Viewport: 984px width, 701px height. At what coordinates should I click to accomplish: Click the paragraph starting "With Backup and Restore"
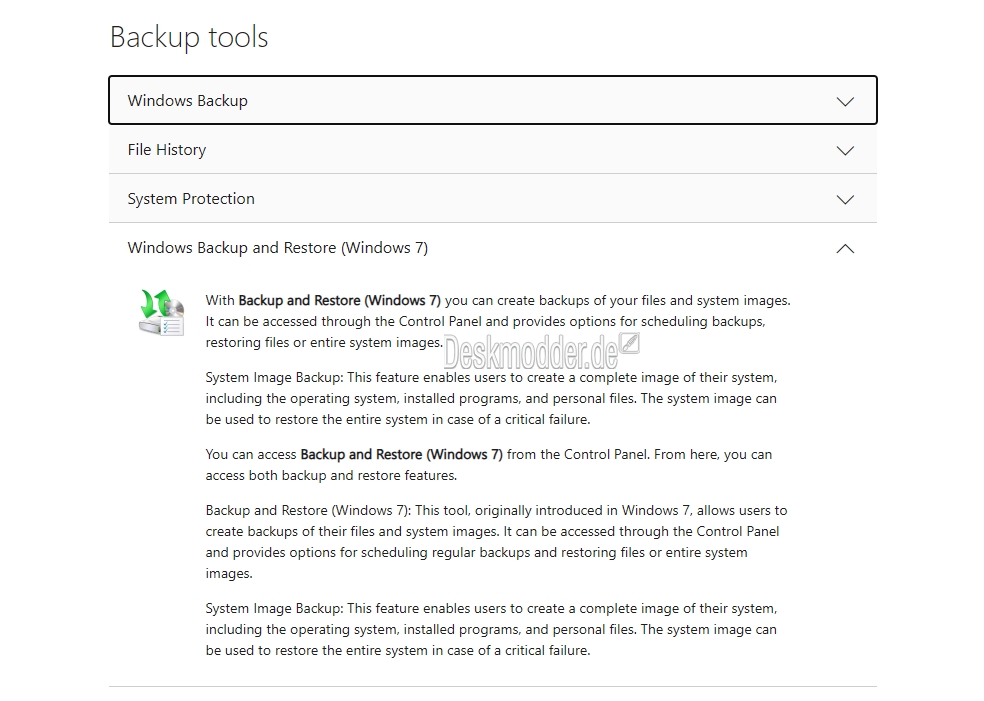click(498, 321)
